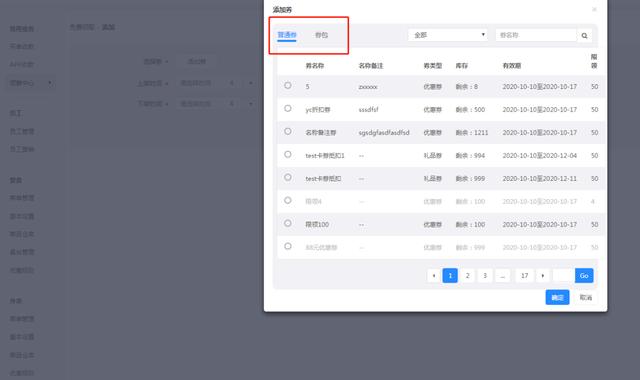640x380 pixels.
Task: Close the 添加券 dialog
Action: pyautogui.click(x=594, y=9)
